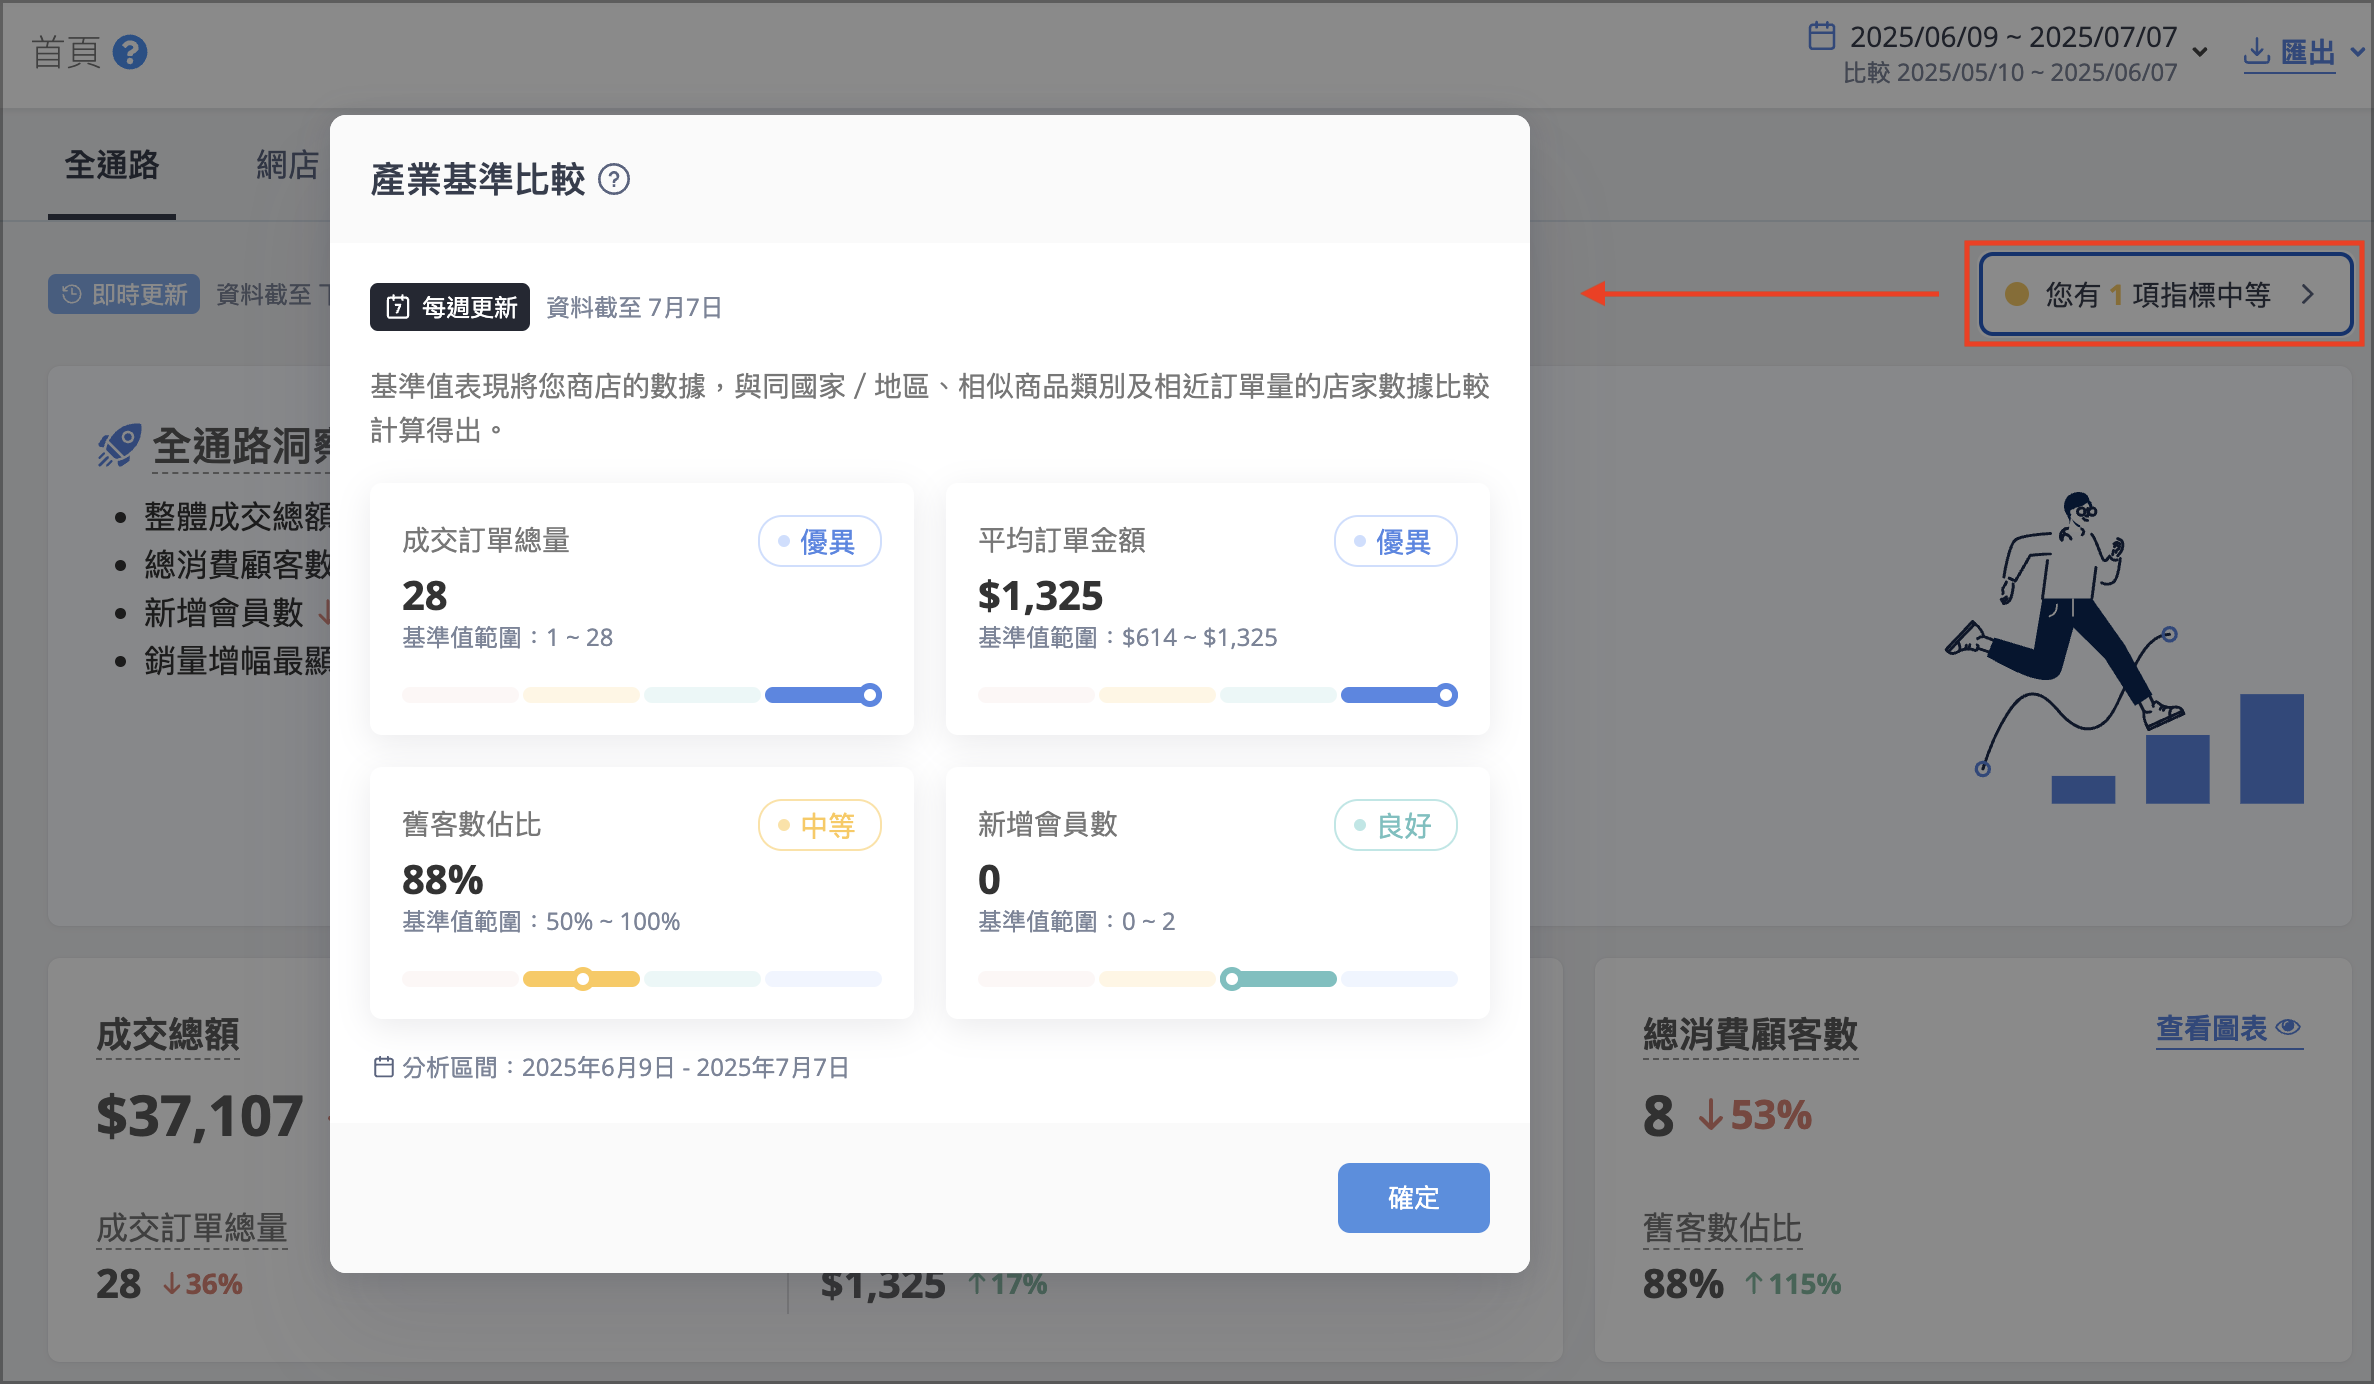This screenshot has width=2374, height=1384.
Task: Click the 中等 badge on 舊客數佔比
Action: point(820,825)
